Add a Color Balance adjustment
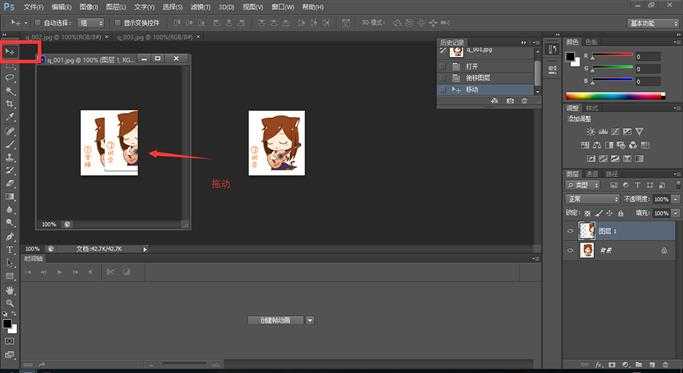This screenshot has height=373, width=683. click(x=597, y=145)
